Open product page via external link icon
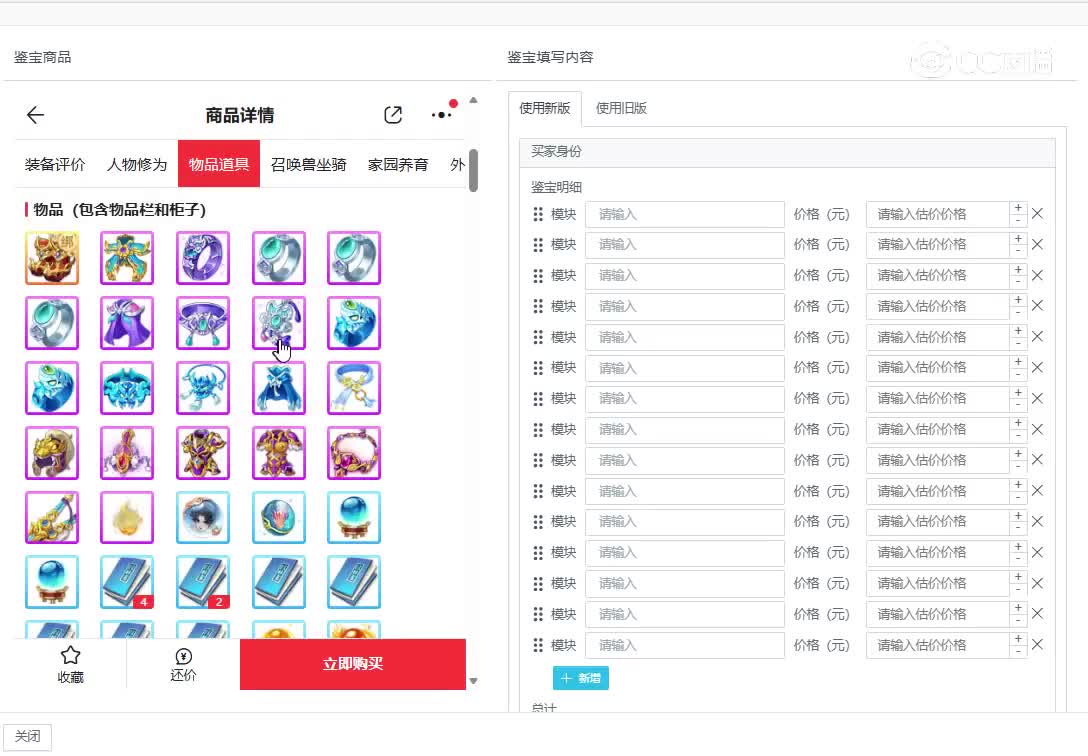The width and height of the screenshot is (1088, 756). 392,115
